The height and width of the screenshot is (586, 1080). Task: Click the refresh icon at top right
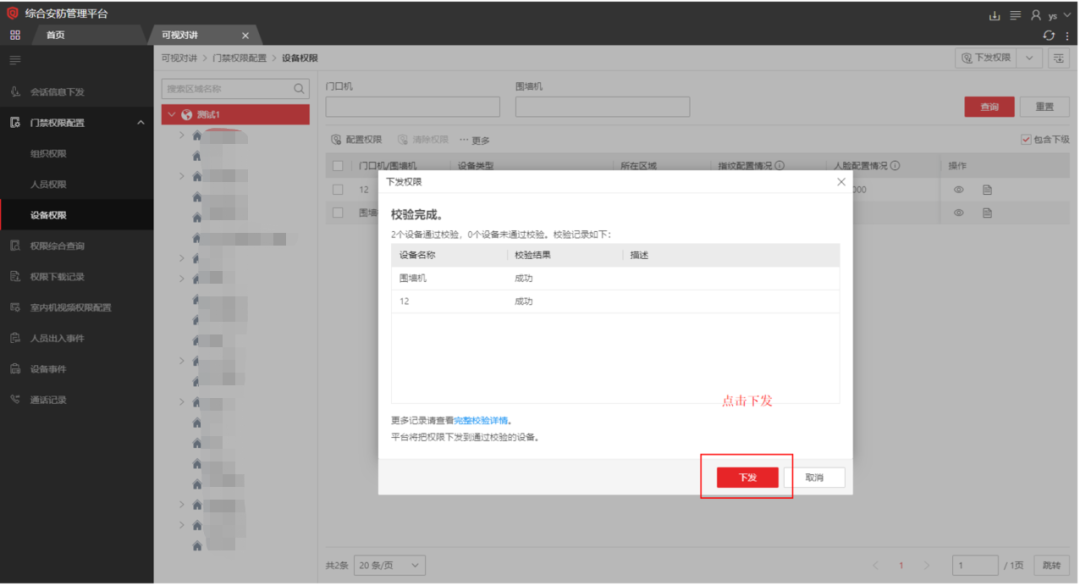pos(1049,36)
